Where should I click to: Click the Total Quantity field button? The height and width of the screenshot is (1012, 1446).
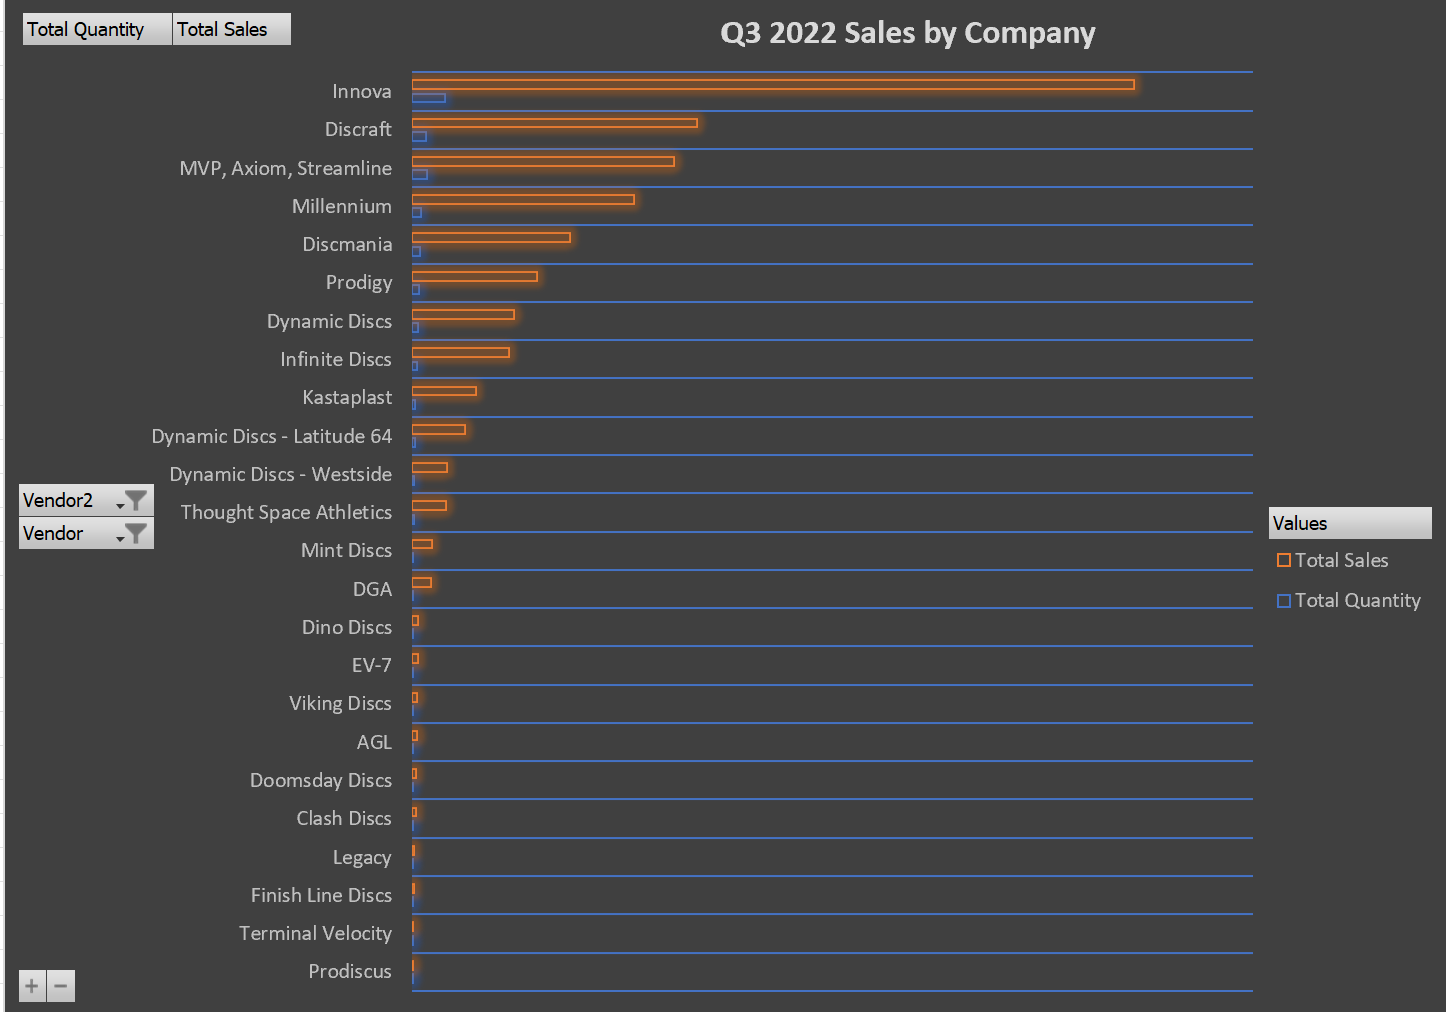pos(95,29)
